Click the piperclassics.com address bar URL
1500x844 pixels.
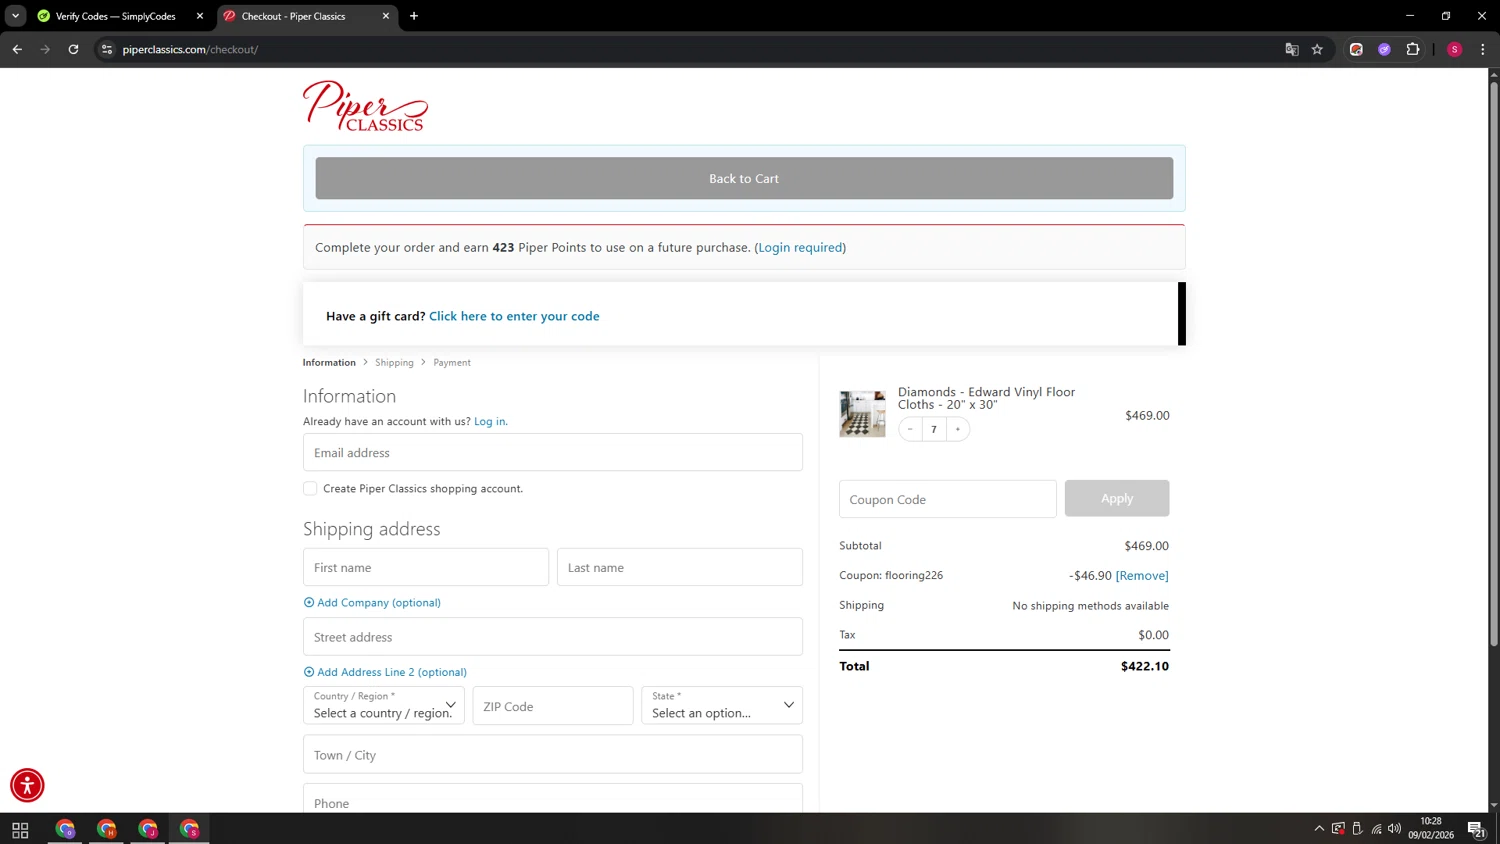190,49
